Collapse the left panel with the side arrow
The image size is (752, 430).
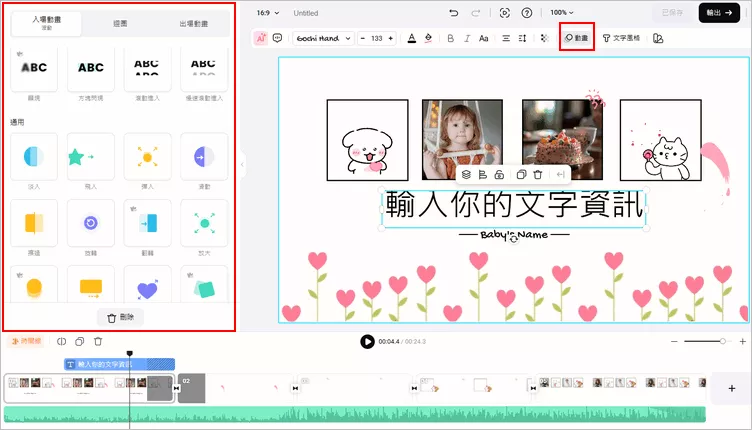point(242,164)
